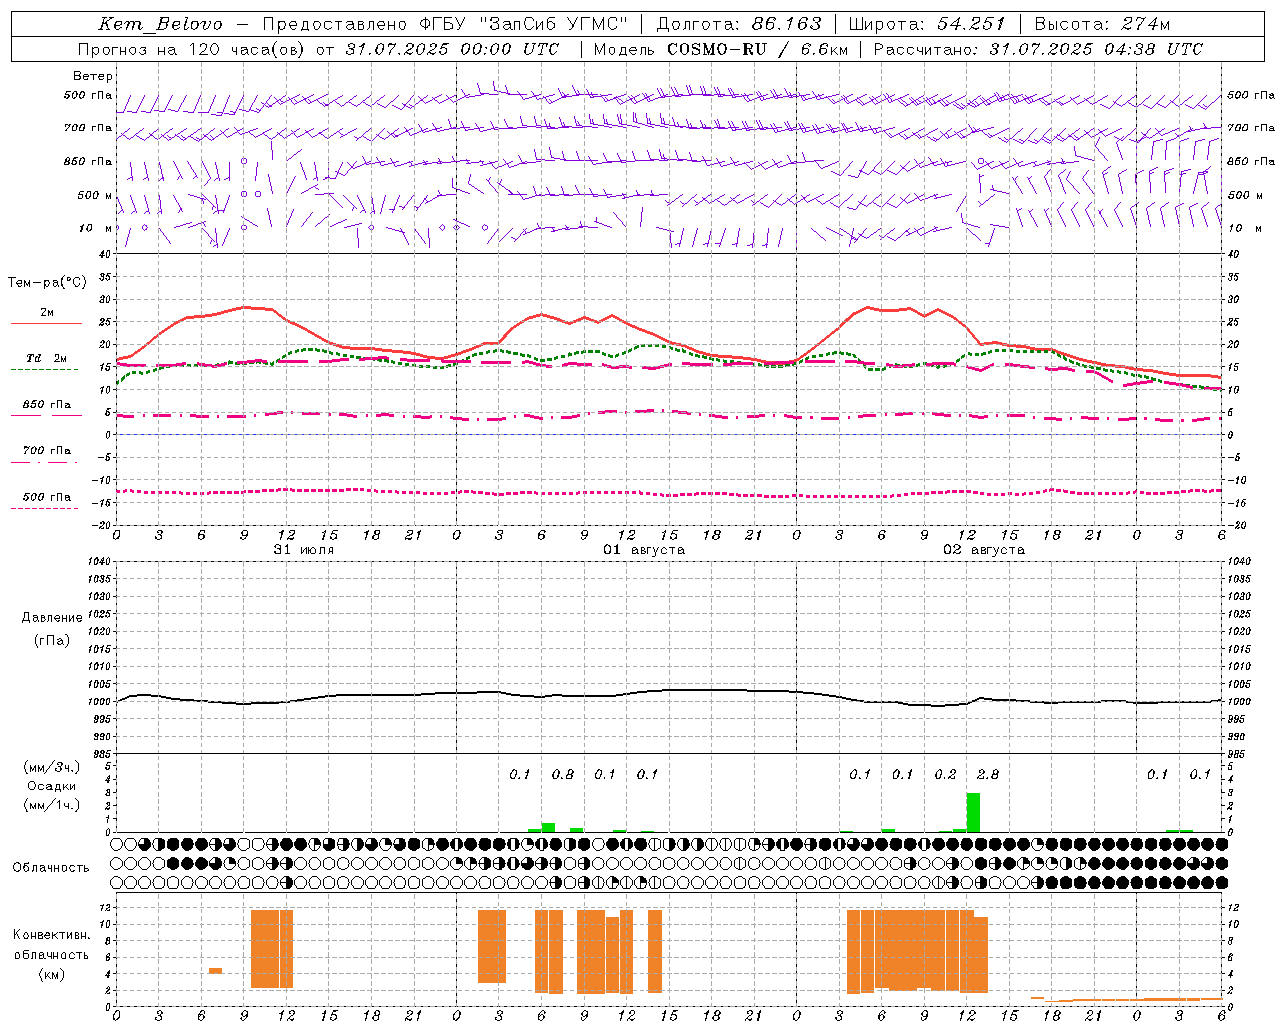Click the 700 гПа temperature legend entry

point(47,452)
